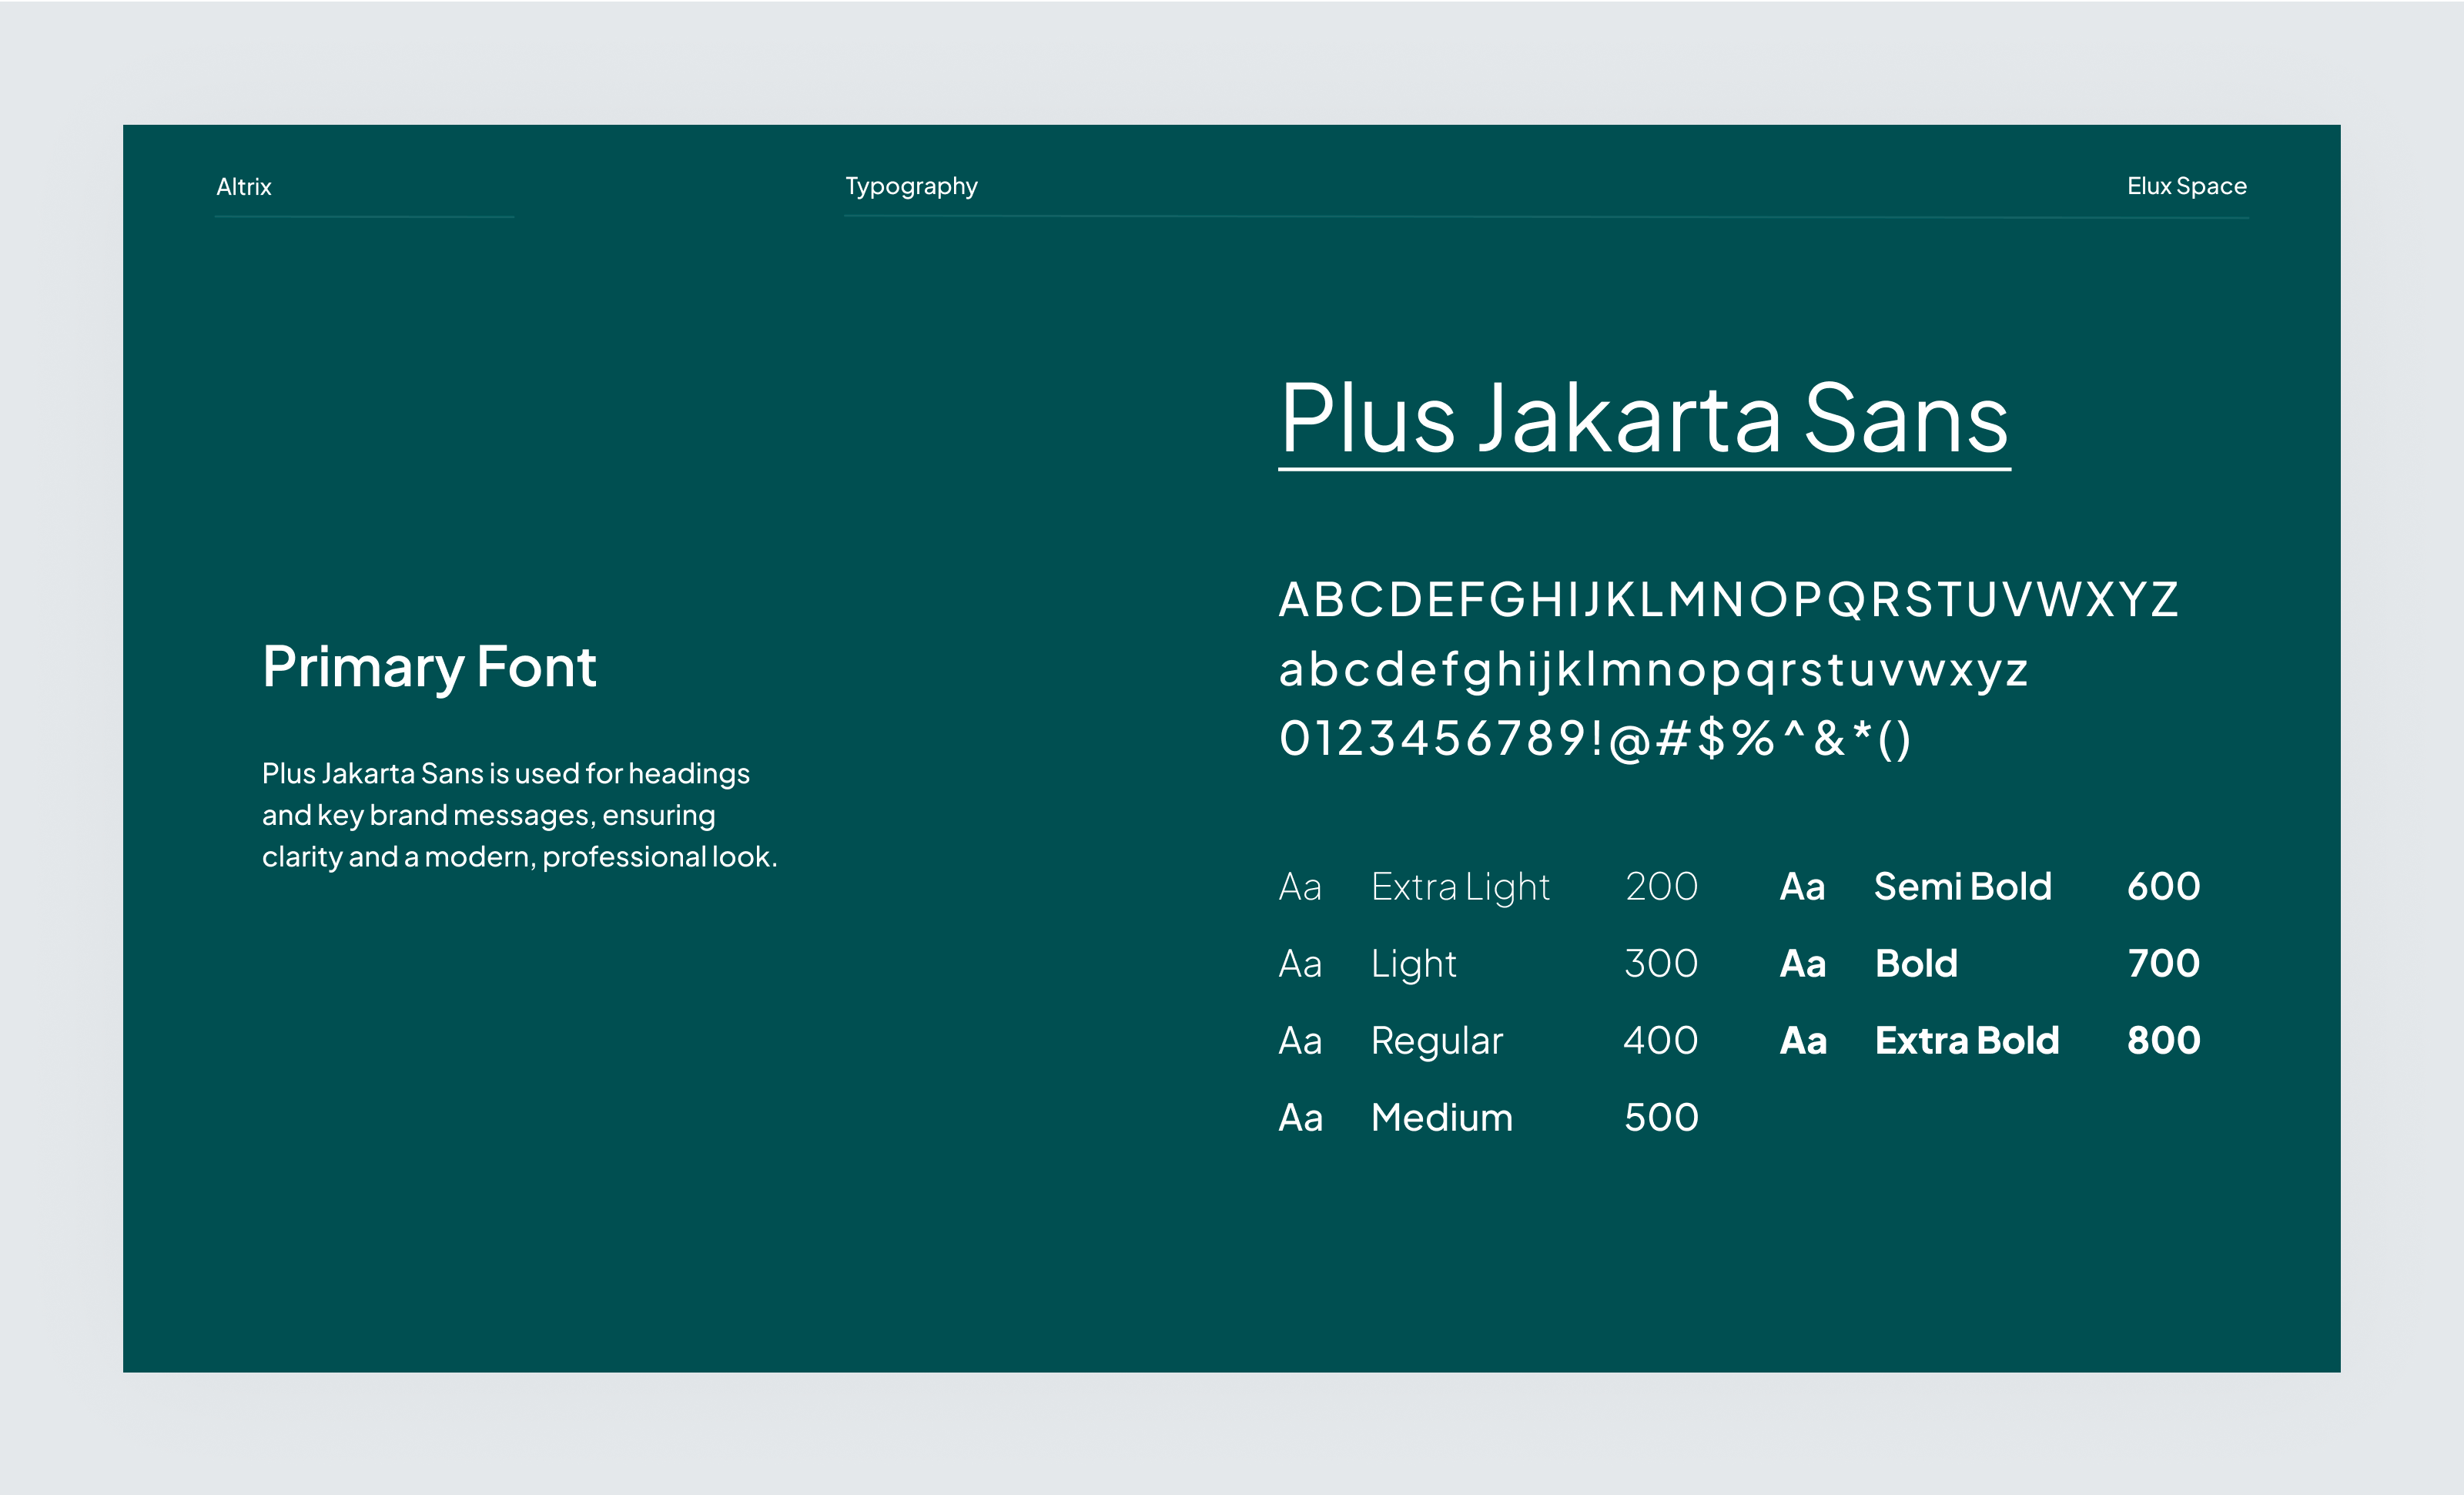Select the Light 300 weight entry
The image size is (2464, 1495).
point(1414,963)
